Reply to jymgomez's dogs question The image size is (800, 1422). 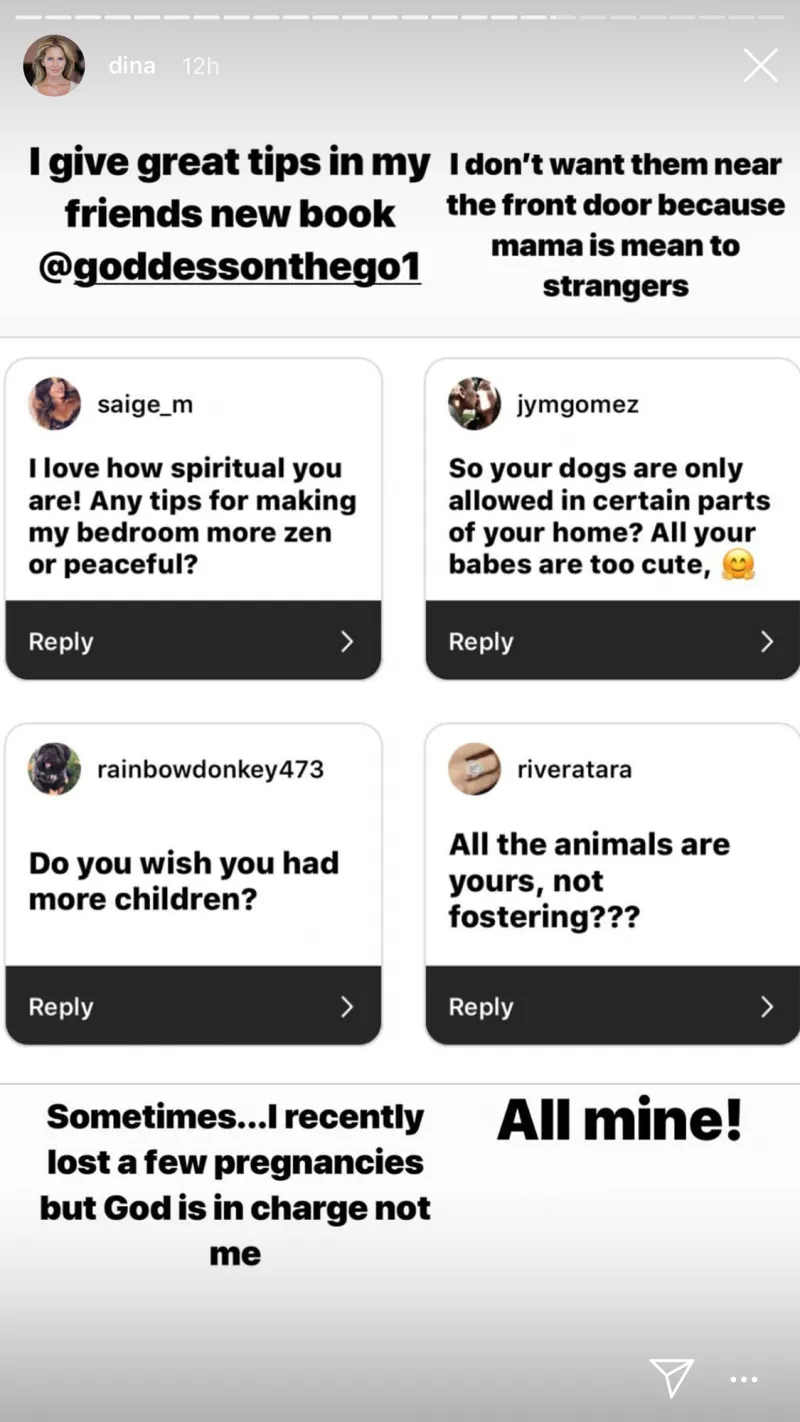[x=481, y=641]
